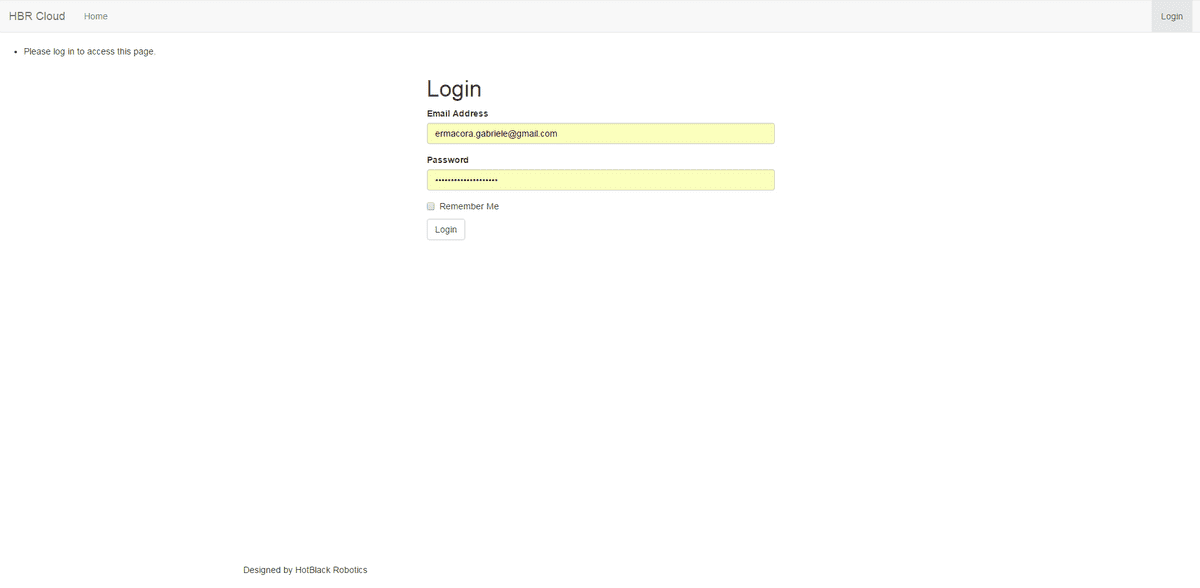
Task: Click the Password field label
Action: click(x=447, y=160)
